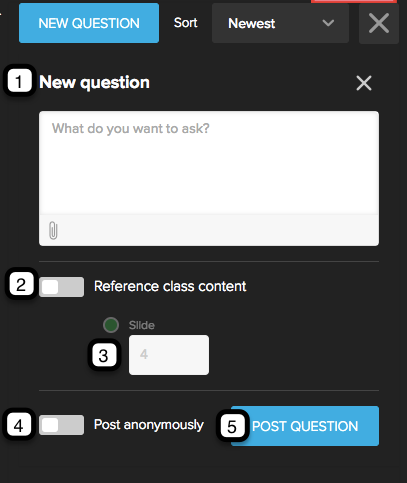Turn on the Post anonymously switch
The height and width of the screenshot is (483, 407).
tap(61, 425)
